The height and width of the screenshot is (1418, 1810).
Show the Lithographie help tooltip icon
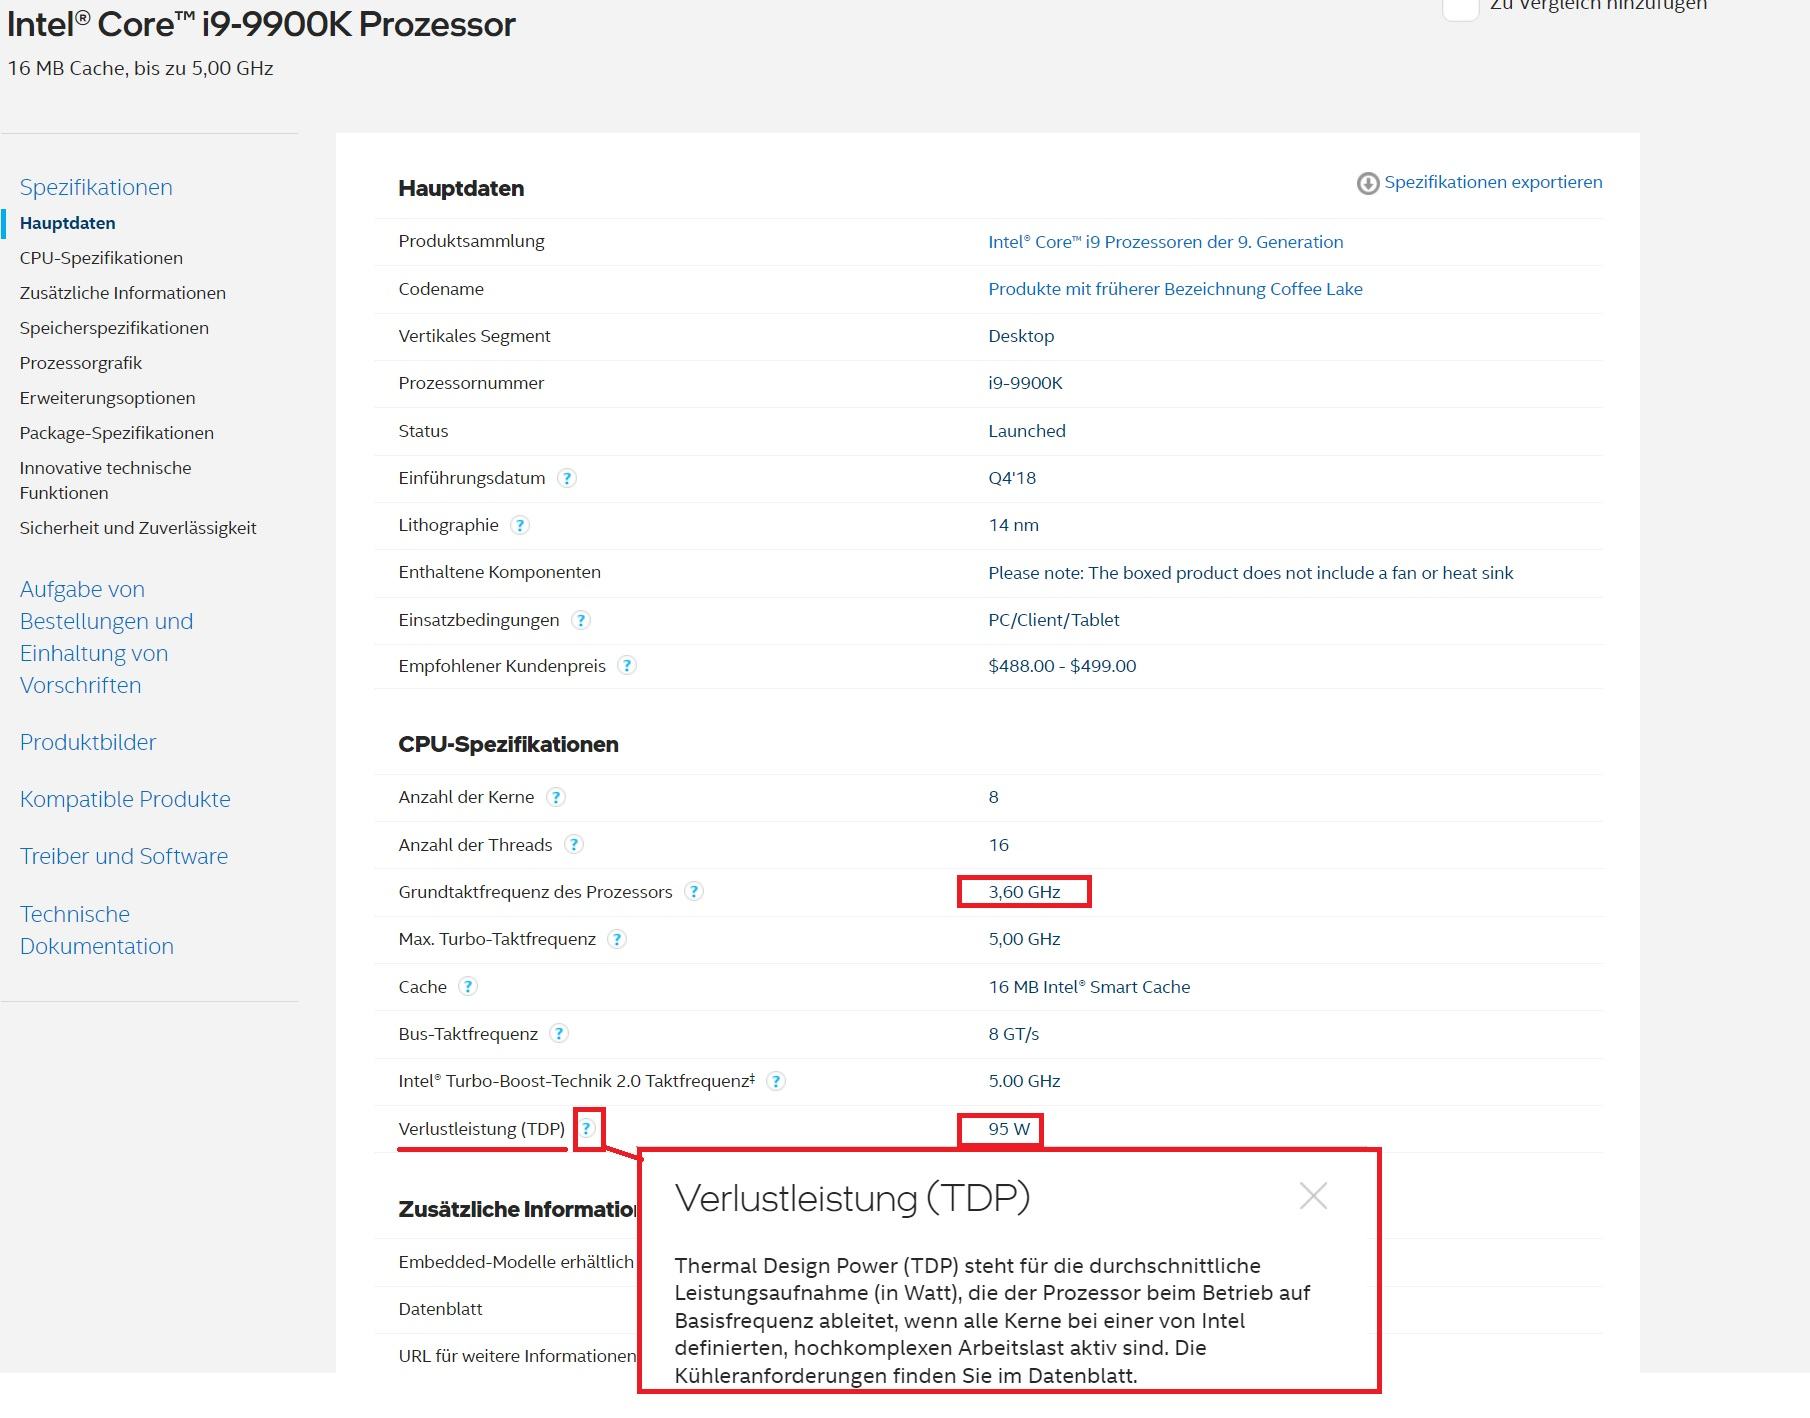point(520,525)
